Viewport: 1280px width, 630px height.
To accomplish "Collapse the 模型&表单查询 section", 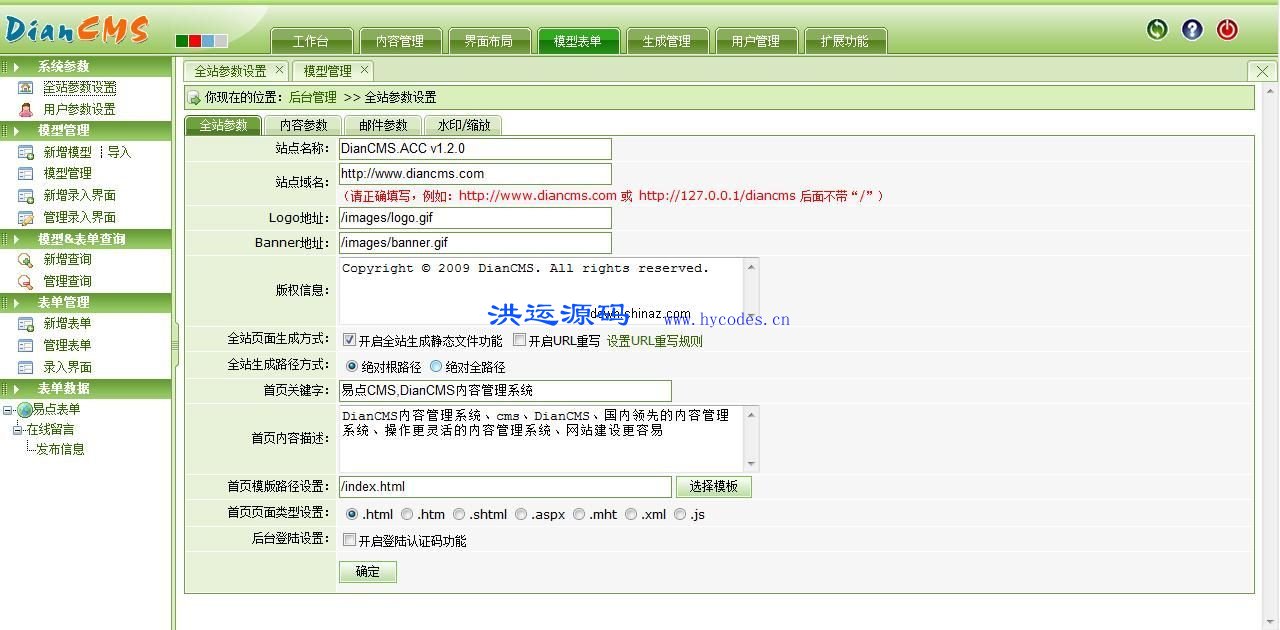I will (86, 239).
